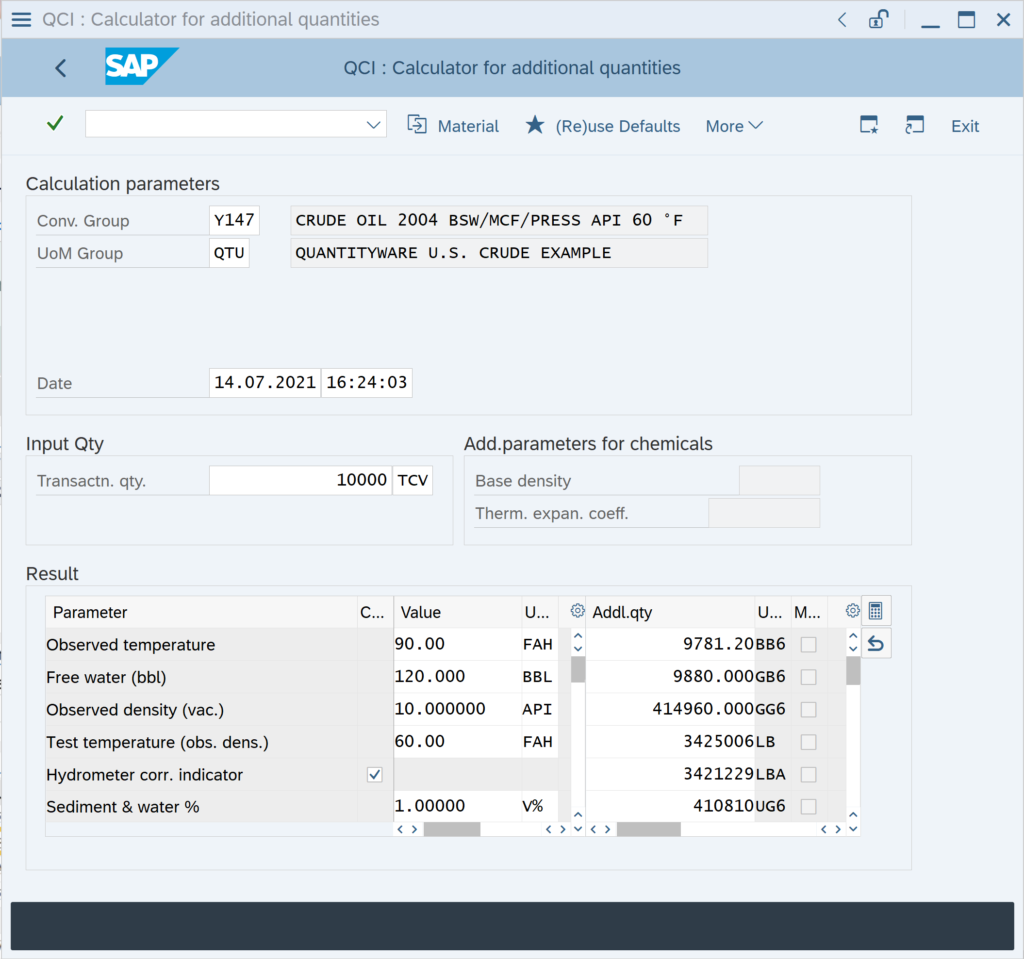Image resolution: width=1024 pixels, height=959 pixels.
Task: Click Test temperature value 60.00
Action: click(457, 742)
